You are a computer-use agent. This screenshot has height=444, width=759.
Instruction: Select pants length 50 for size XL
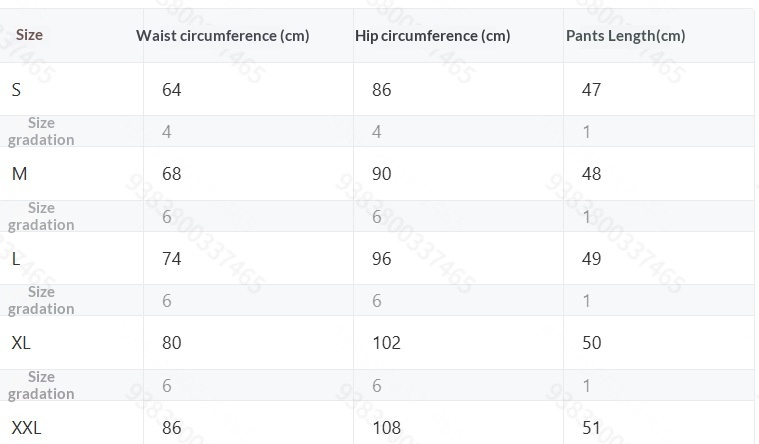pos(591,343)
